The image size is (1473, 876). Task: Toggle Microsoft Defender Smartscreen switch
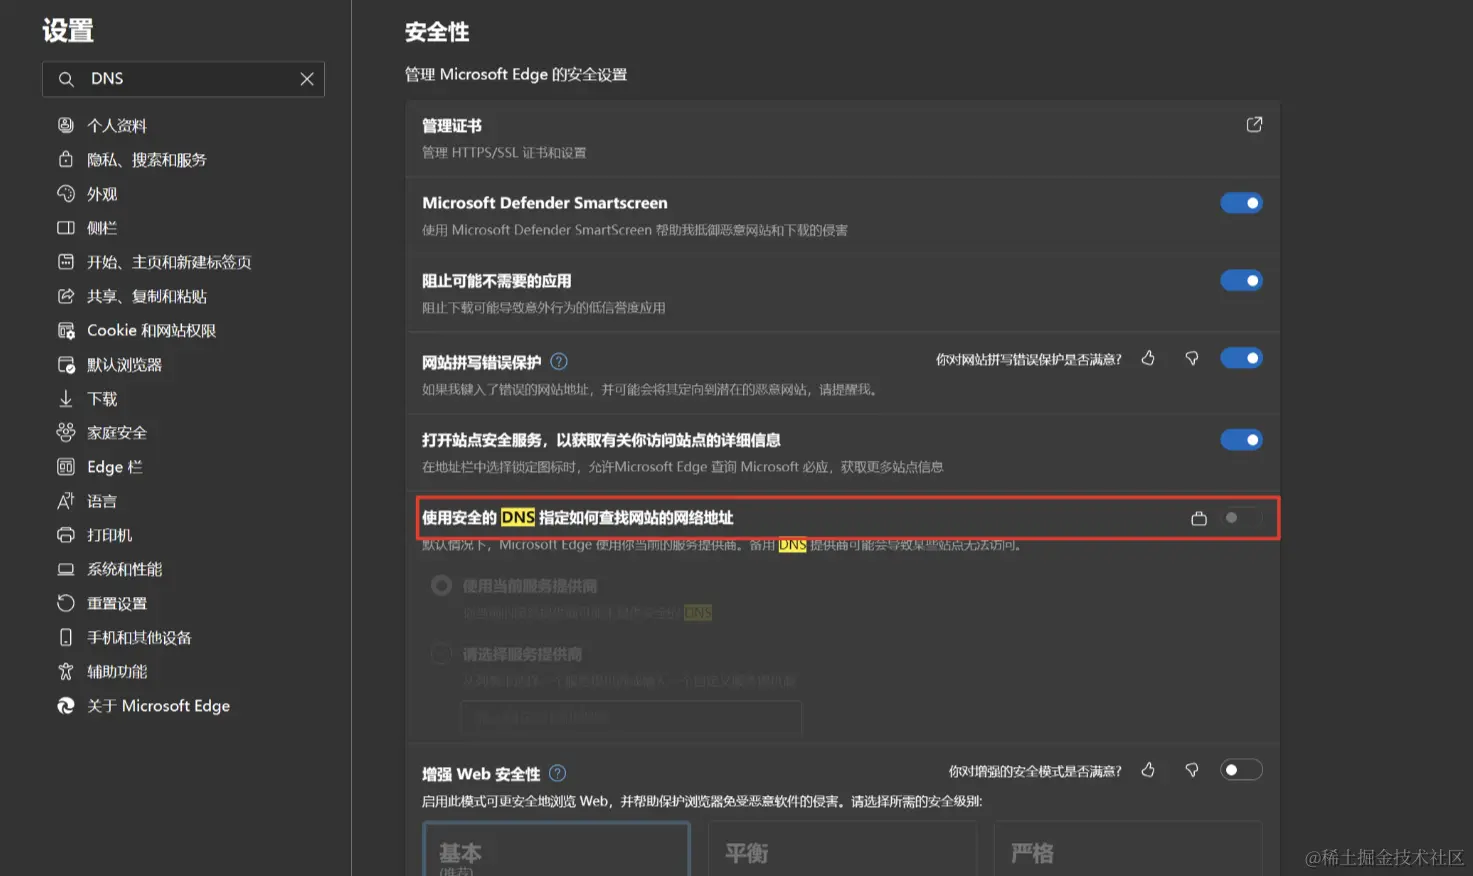tap(1241, 203)
